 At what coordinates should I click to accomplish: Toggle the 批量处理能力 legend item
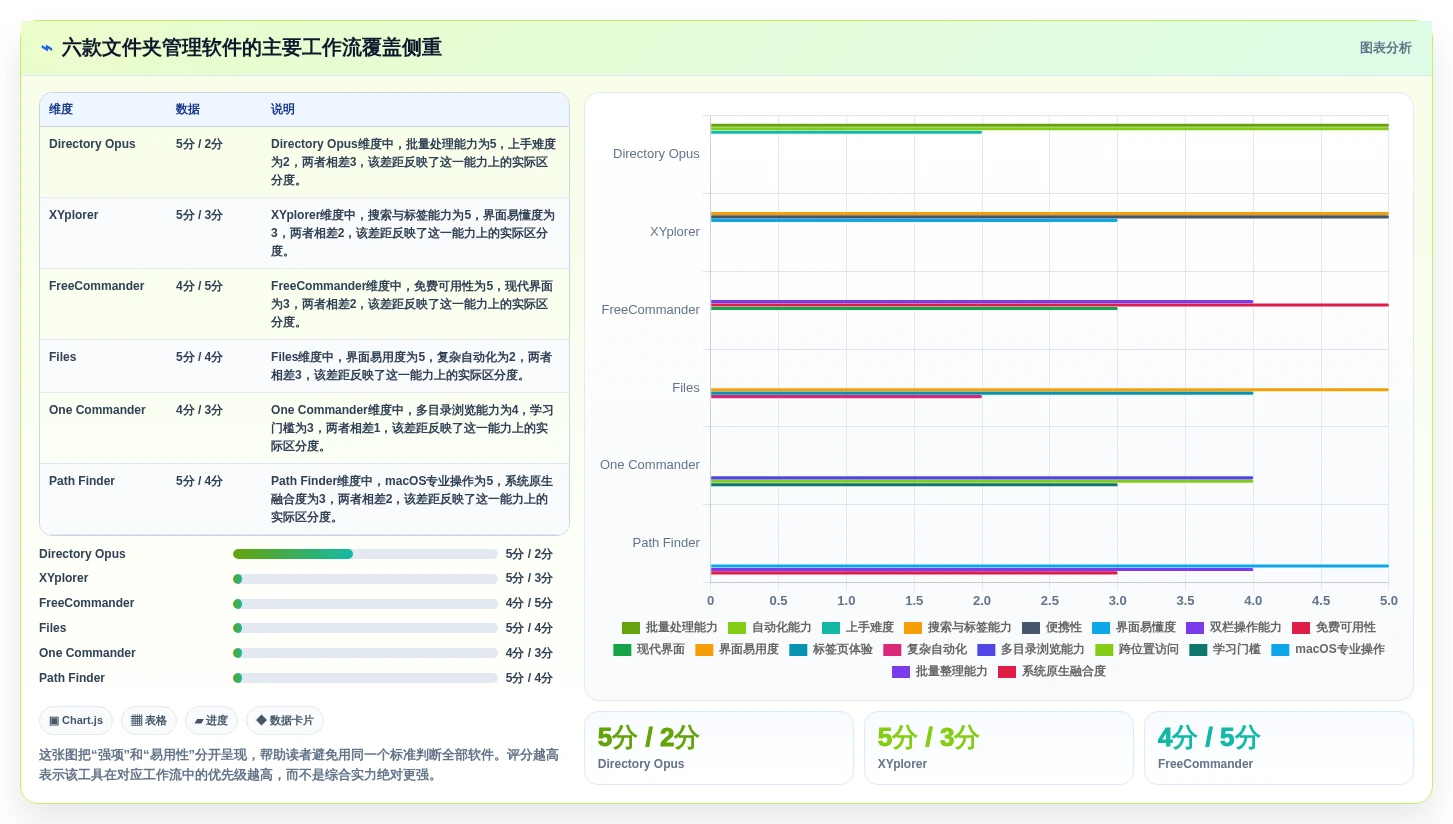pos(670,628)
